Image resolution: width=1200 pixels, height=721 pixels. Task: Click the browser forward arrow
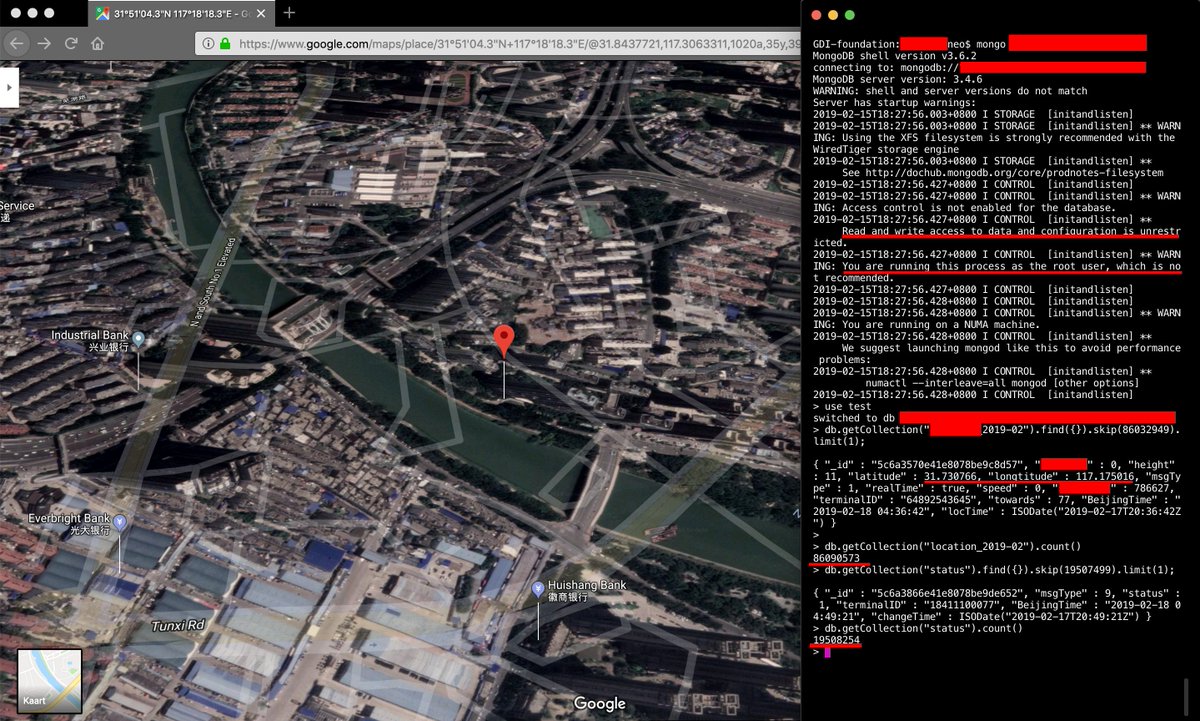point(44,43)
